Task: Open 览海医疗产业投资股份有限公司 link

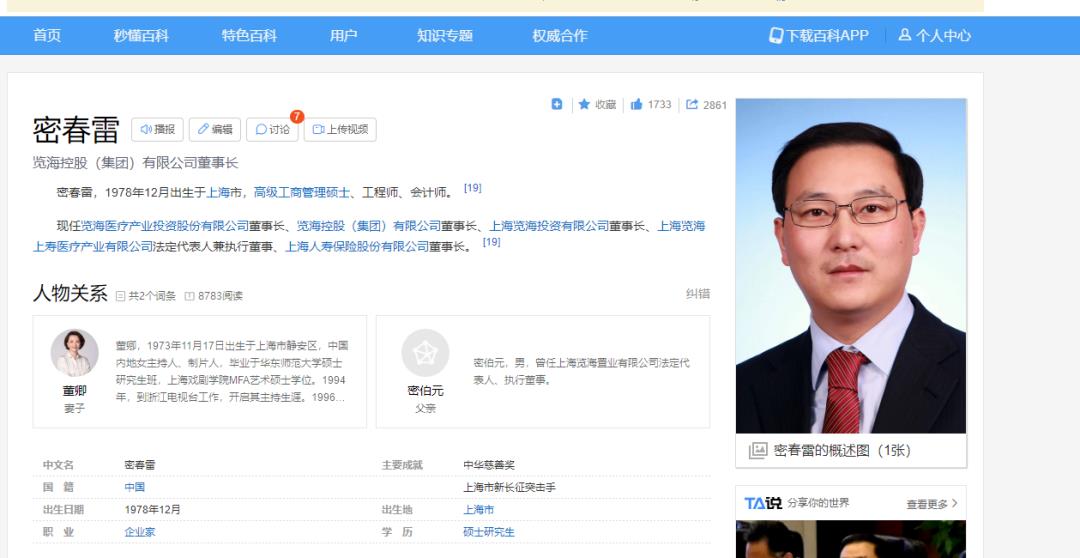Action: [165, 226]
